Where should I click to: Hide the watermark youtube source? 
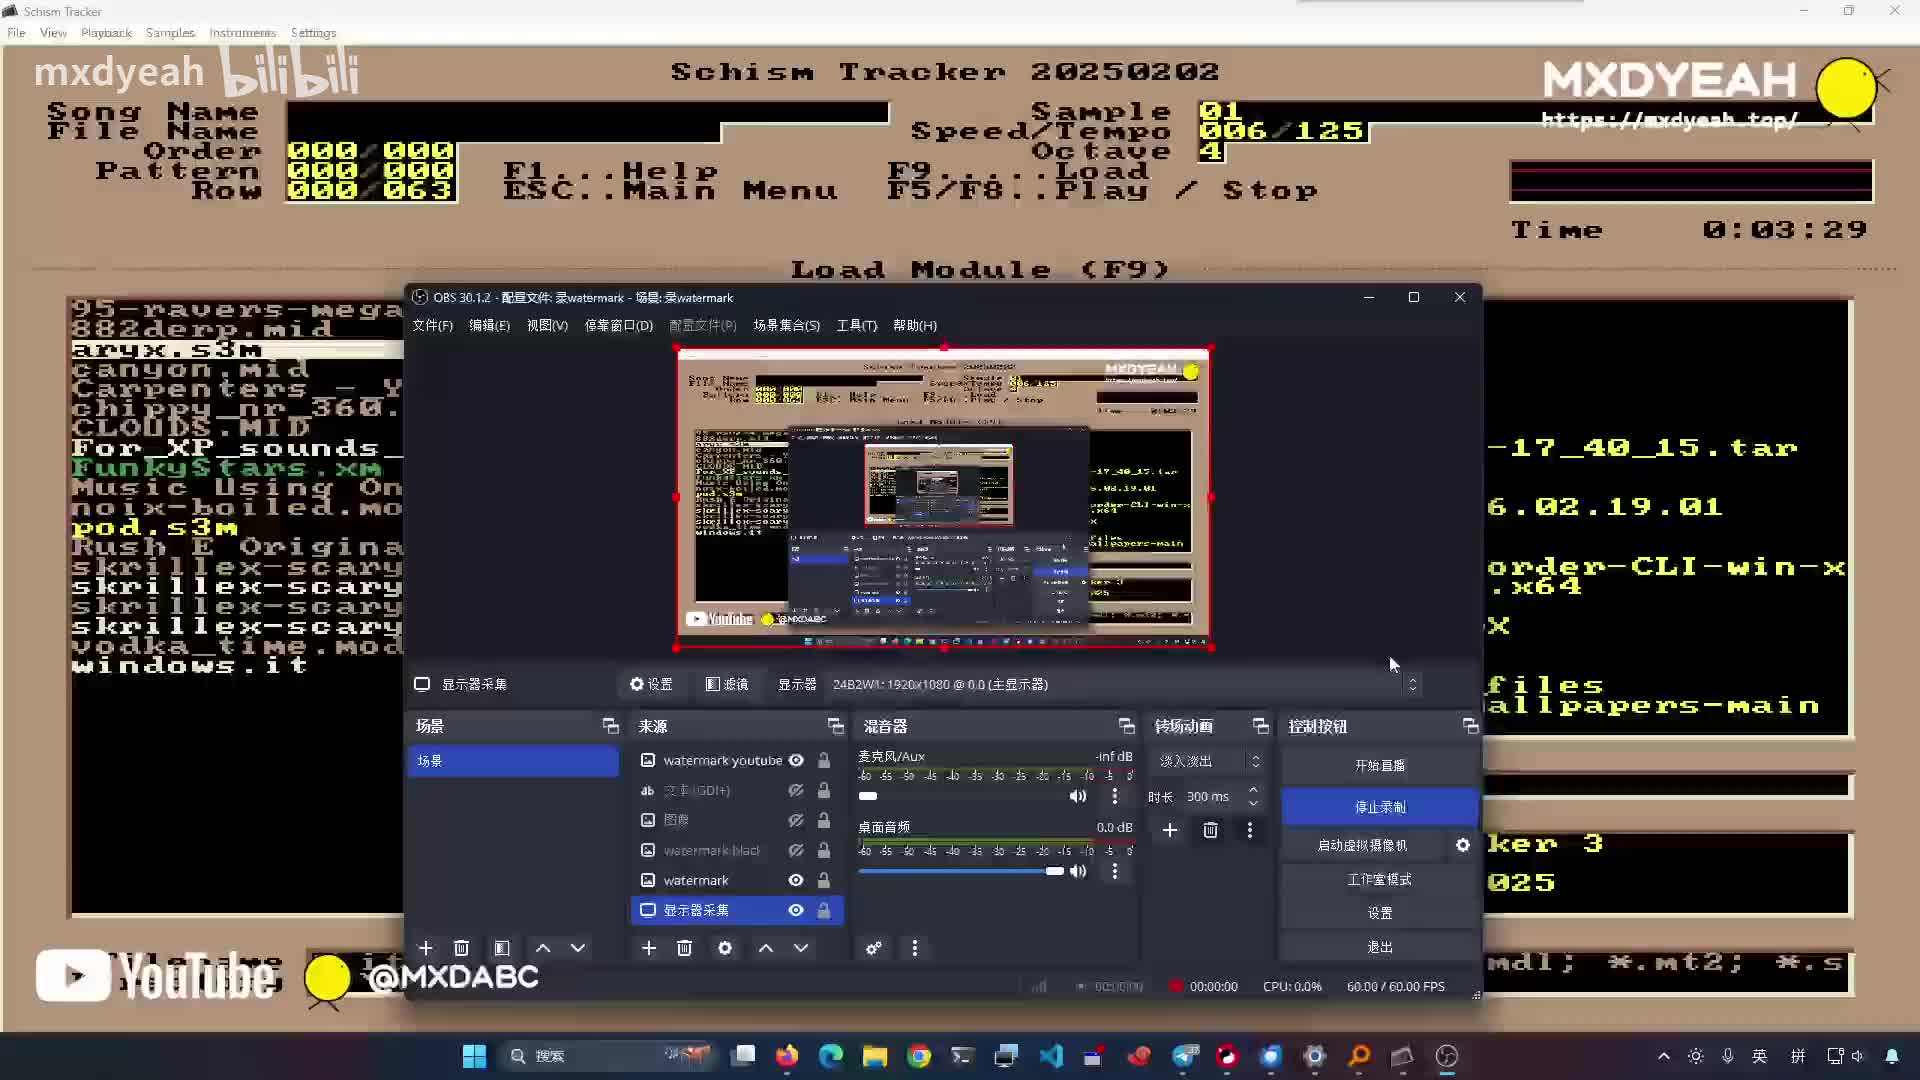796,761
